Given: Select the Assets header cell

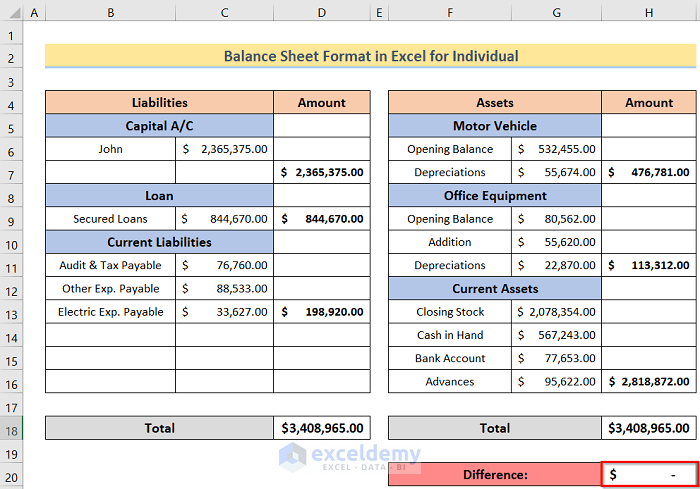Looking at the screenshot, I should click(494, 103).
